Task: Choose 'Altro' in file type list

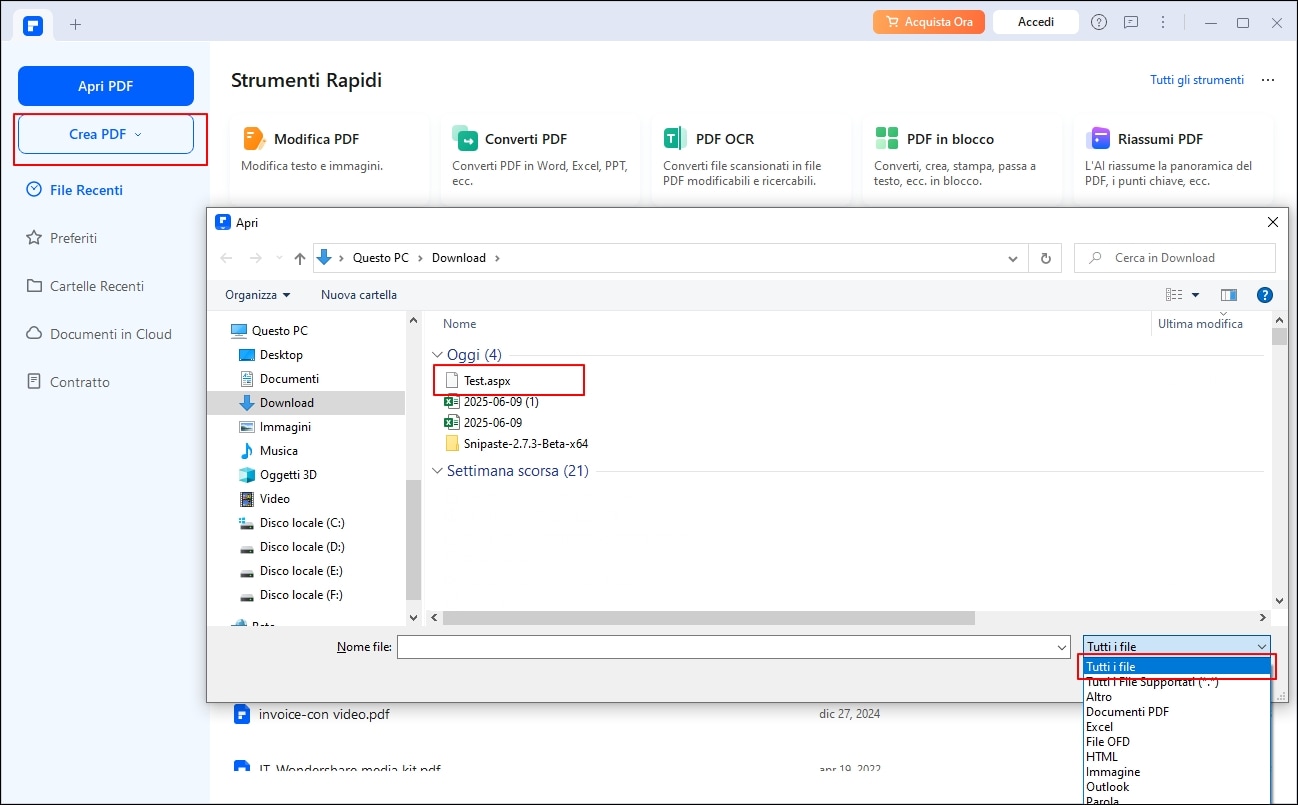Action: coord(1177,697)
